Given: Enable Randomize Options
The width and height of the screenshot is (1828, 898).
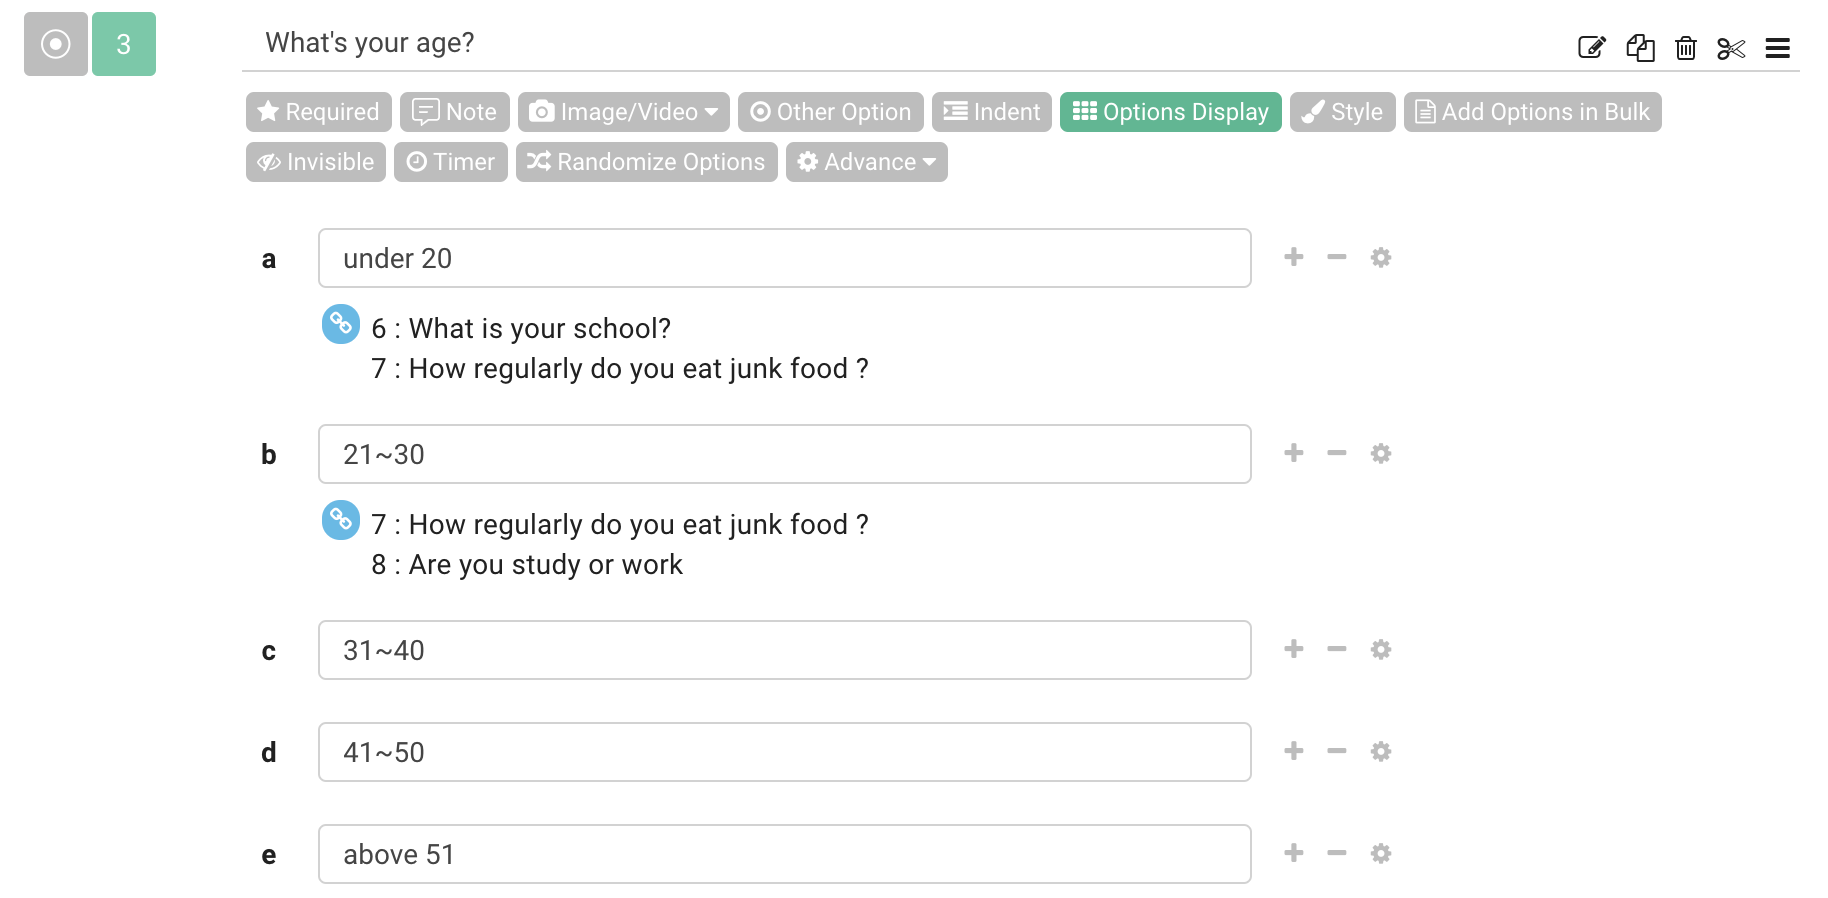Looking at the screenshot, I should point(646,161).
